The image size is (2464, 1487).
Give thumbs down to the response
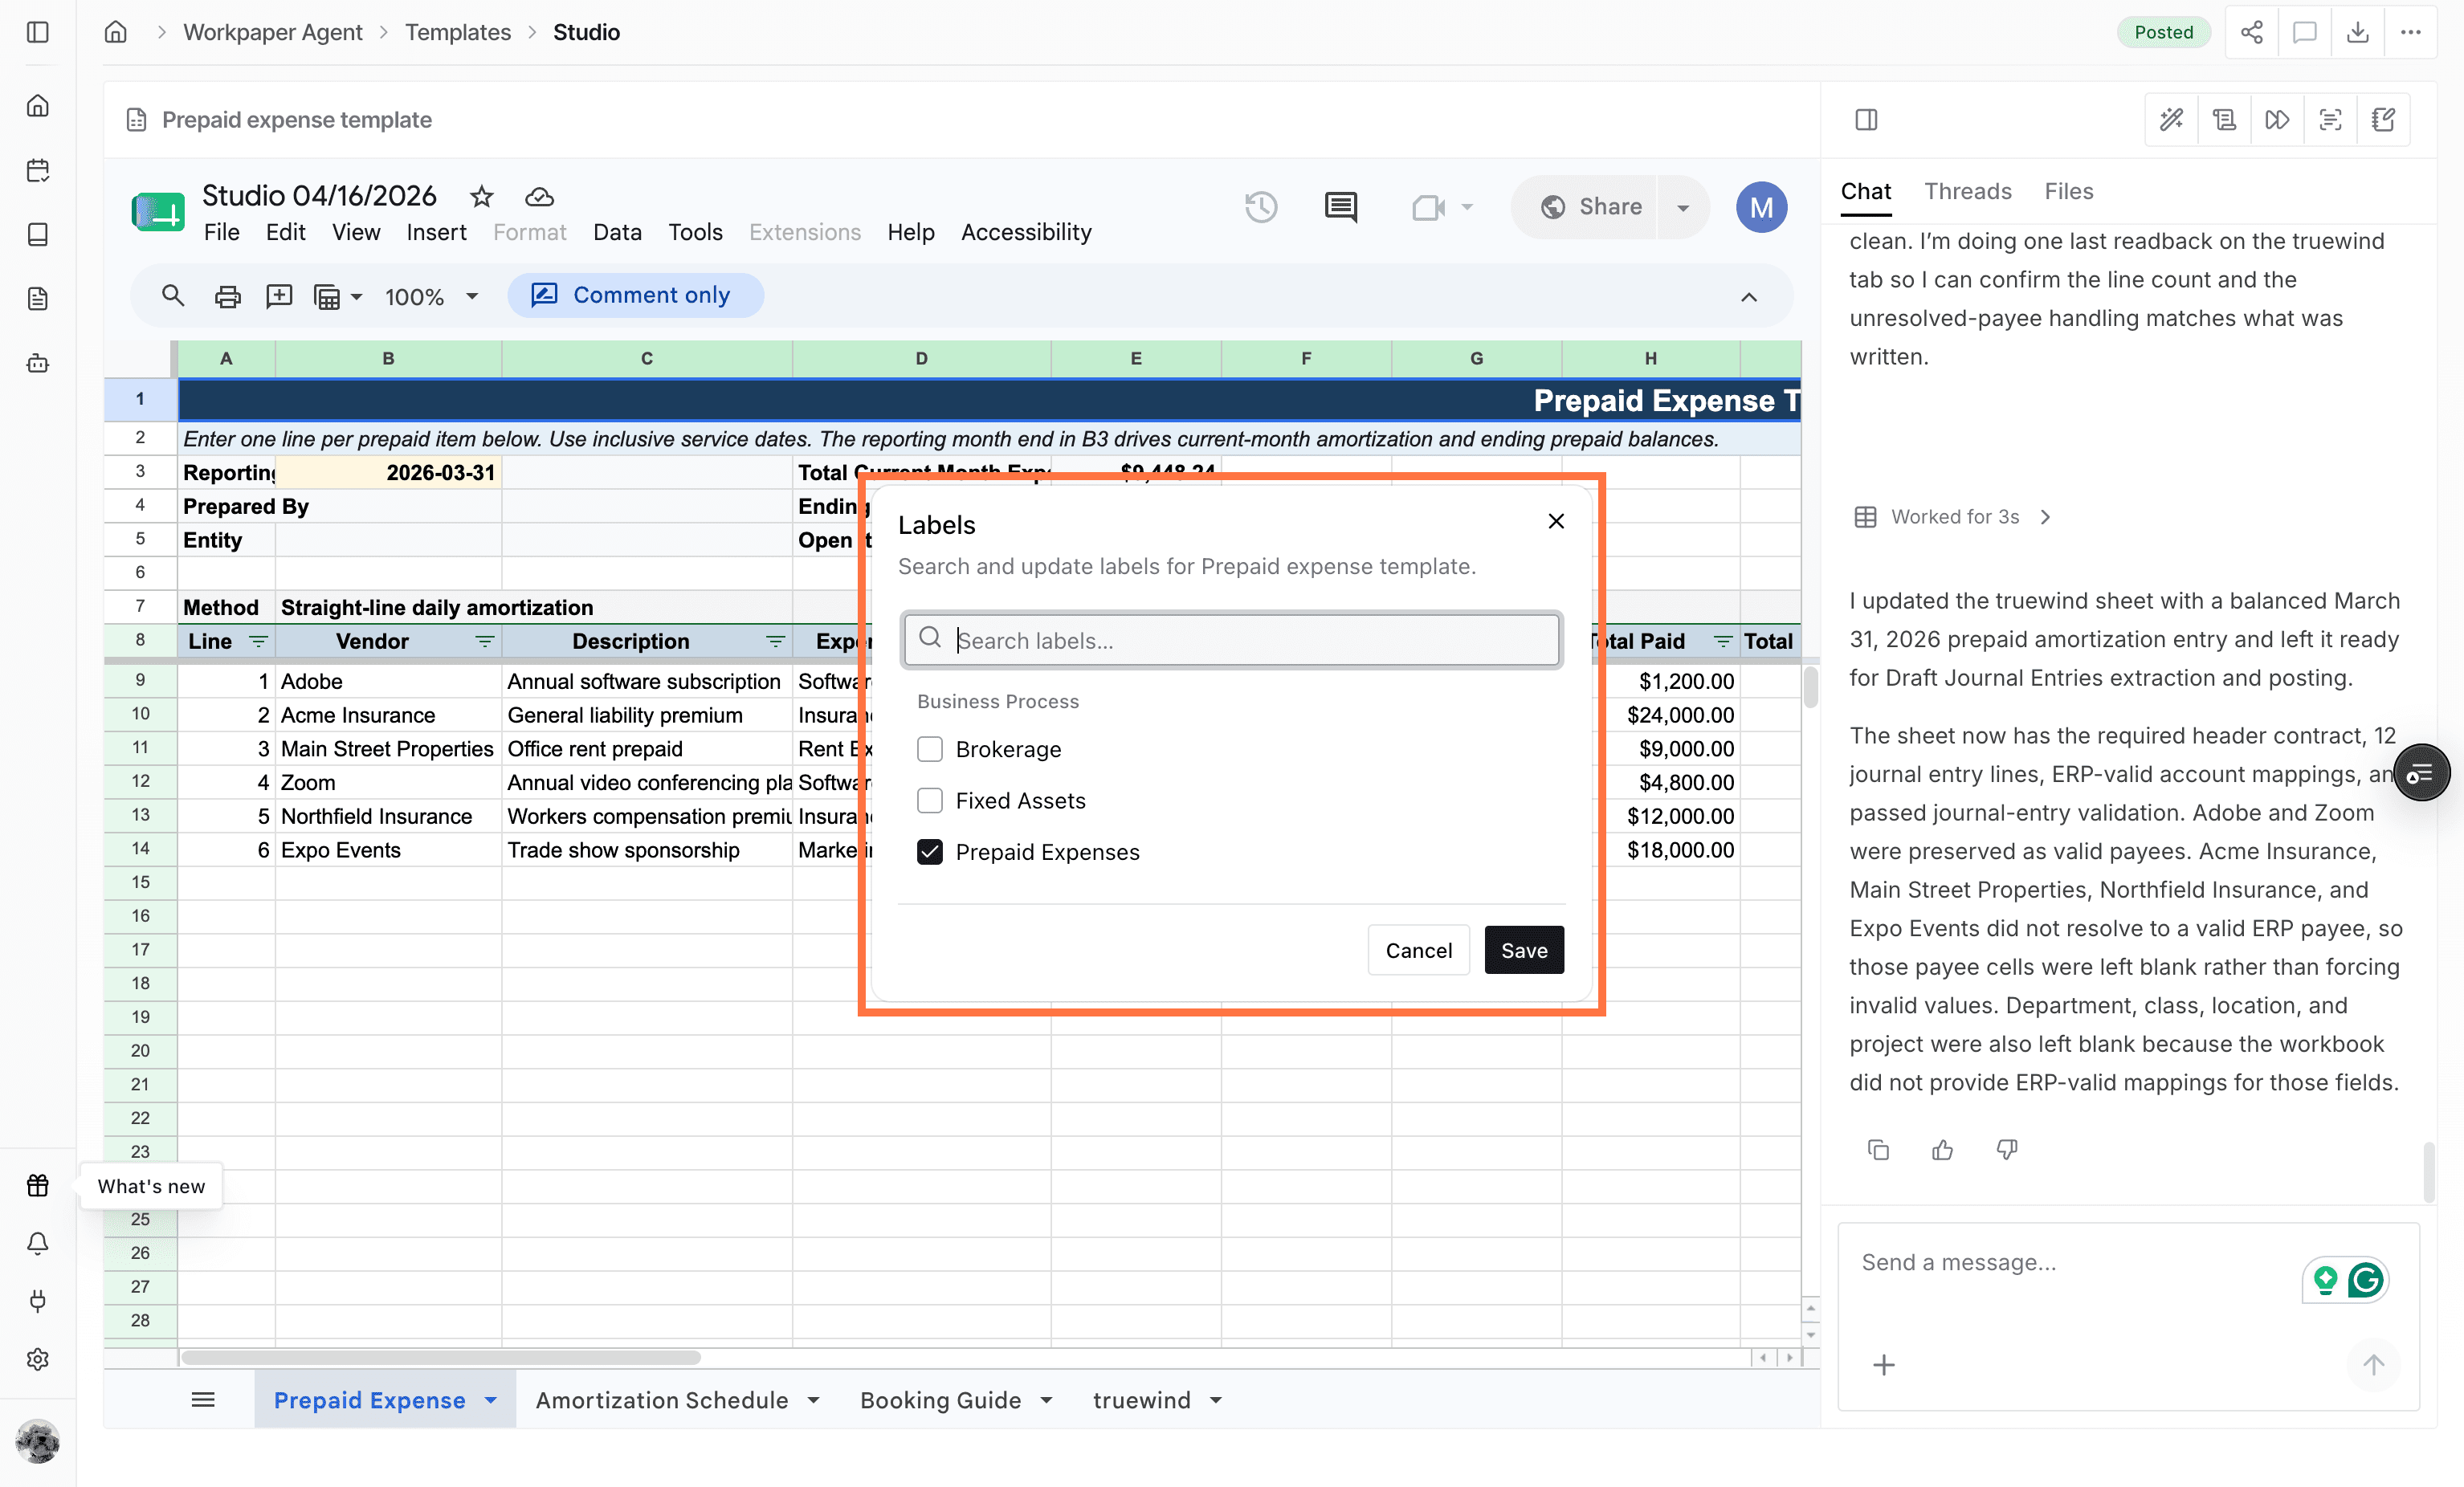(x=2006, y=1150)
